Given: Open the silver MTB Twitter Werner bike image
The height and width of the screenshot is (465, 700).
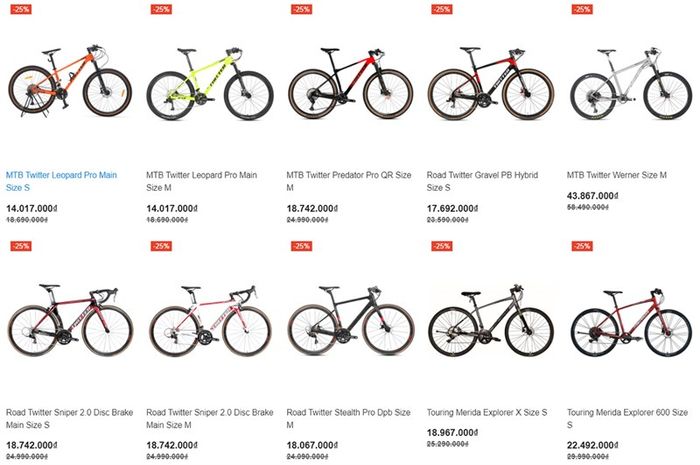Looking at the screenshot, I should [x=631, y=84].
